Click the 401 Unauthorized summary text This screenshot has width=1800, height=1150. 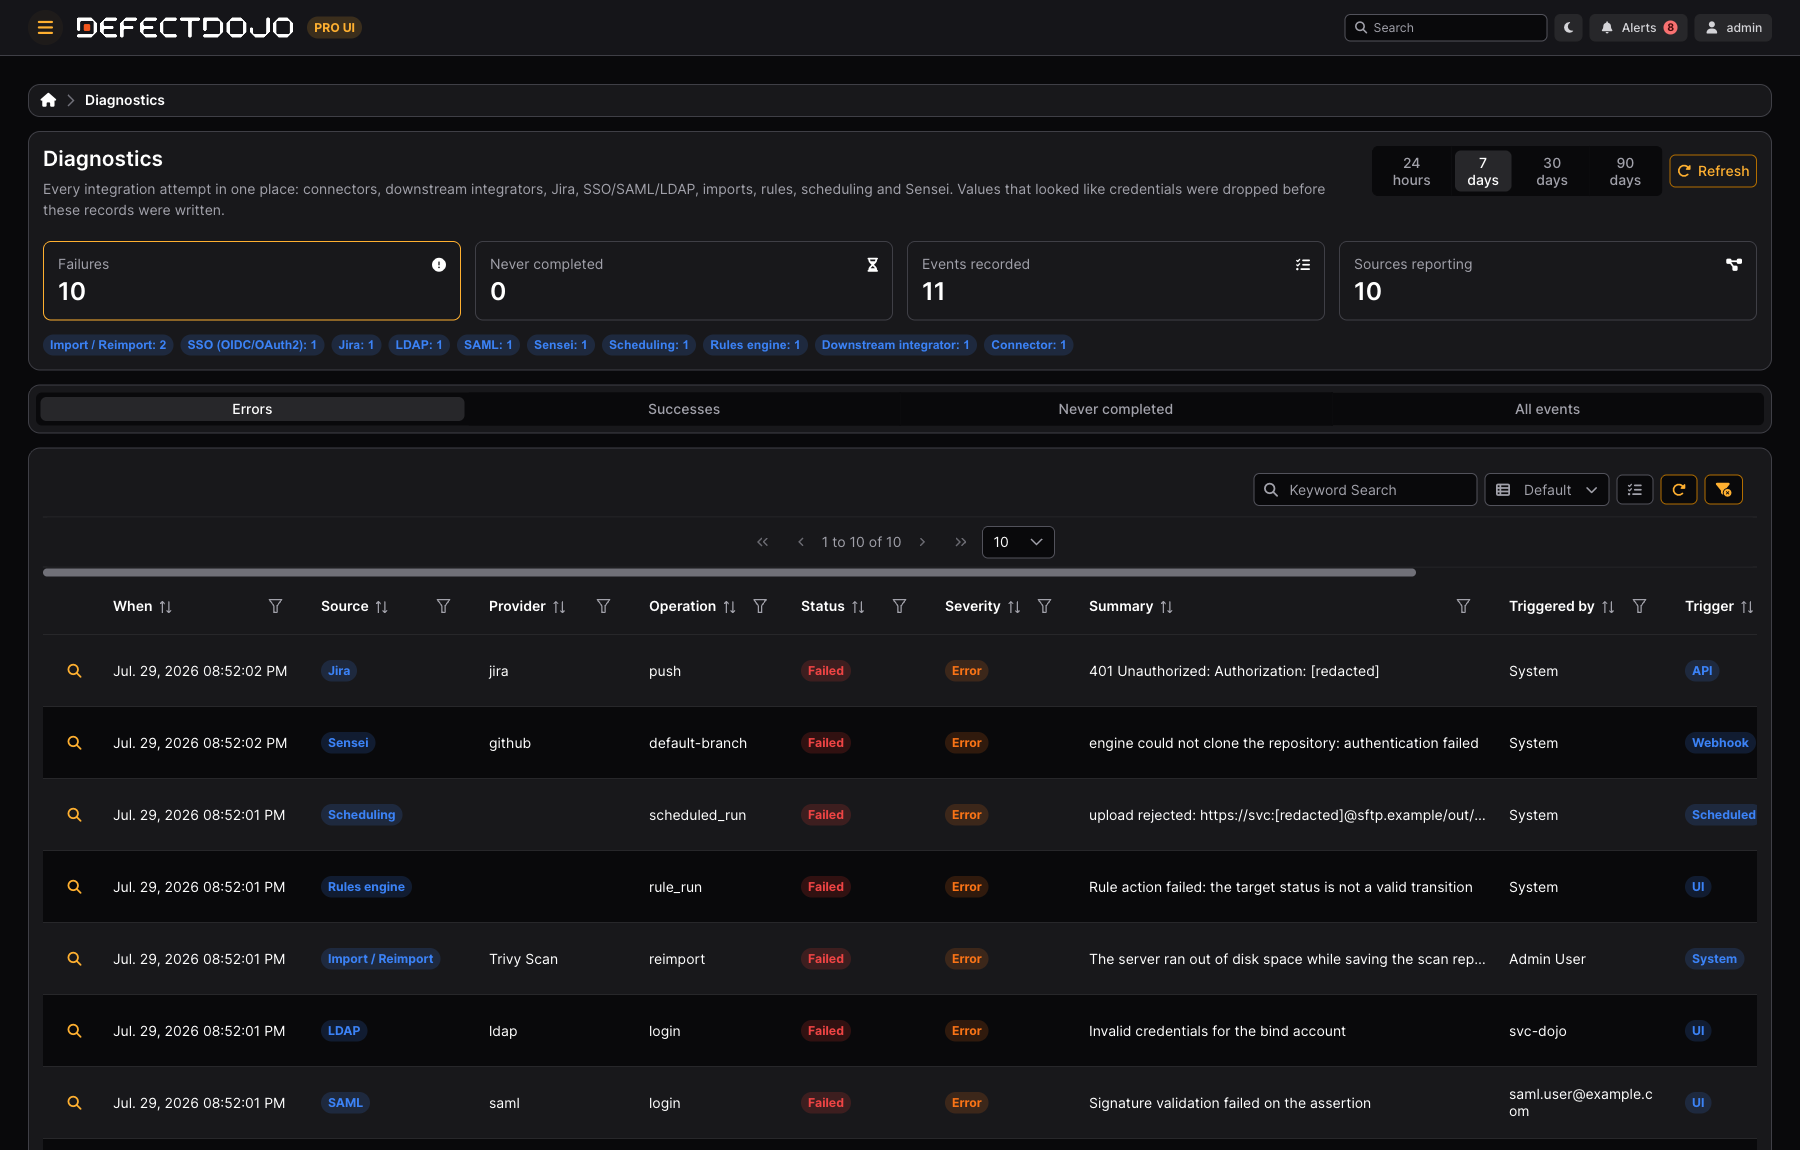1233,671
